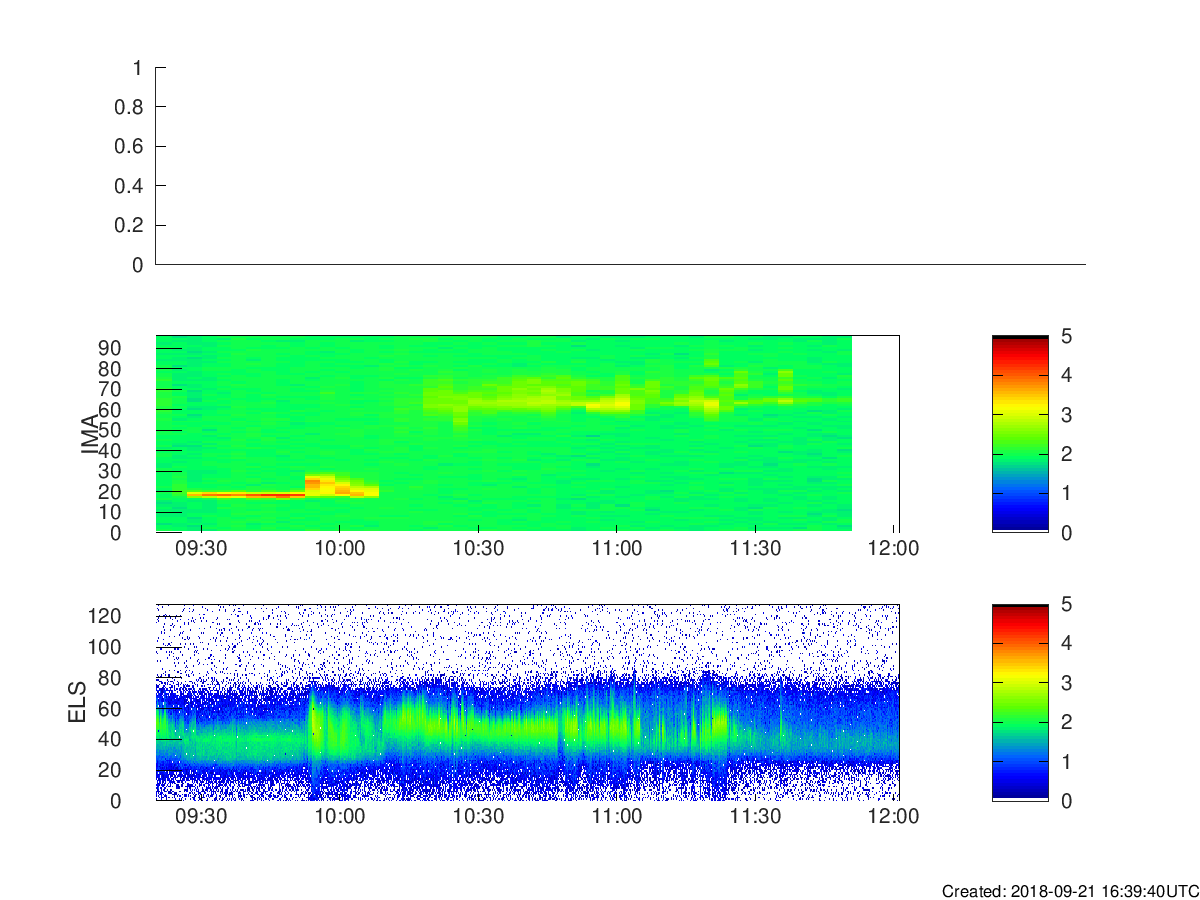The width and height of the screenshot is (1200, 900).
Task: Click the 2 label on ELS color bar
Action: (x=1065, y=722)
